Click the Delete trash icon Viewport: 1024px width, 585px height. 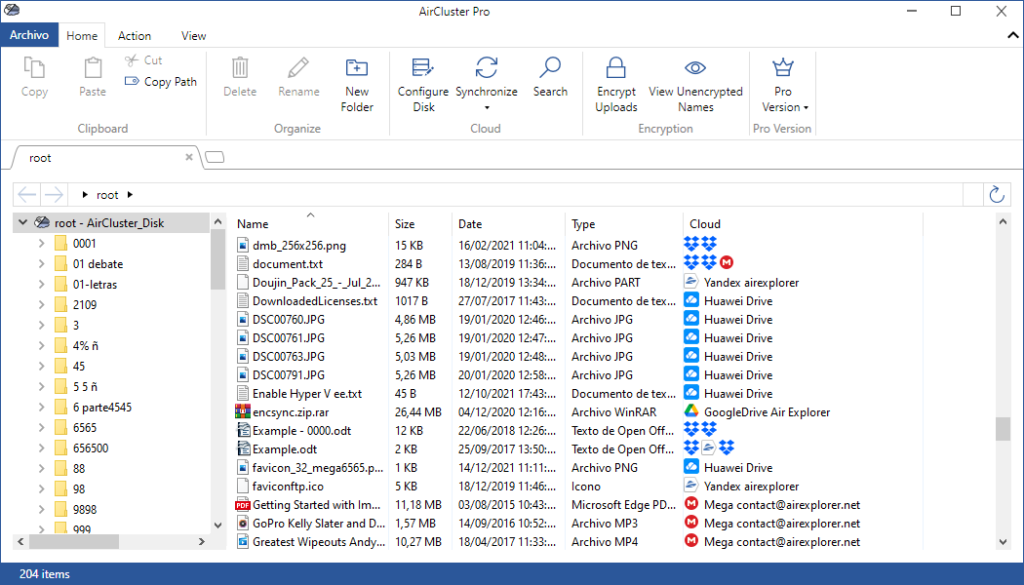point(240,68)
